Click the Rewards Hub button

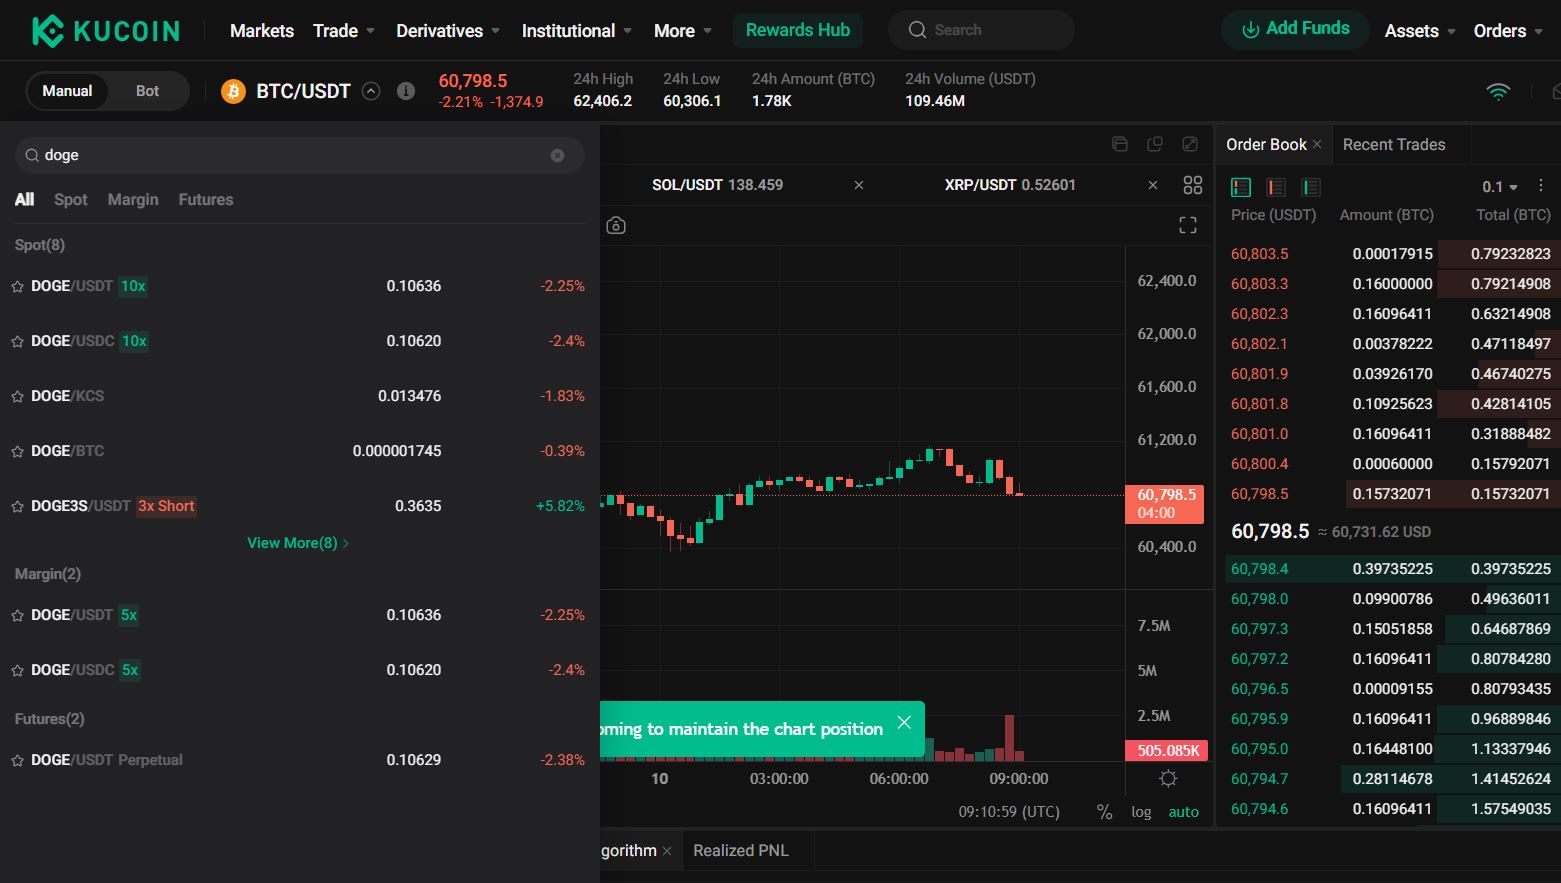(798, 31)
